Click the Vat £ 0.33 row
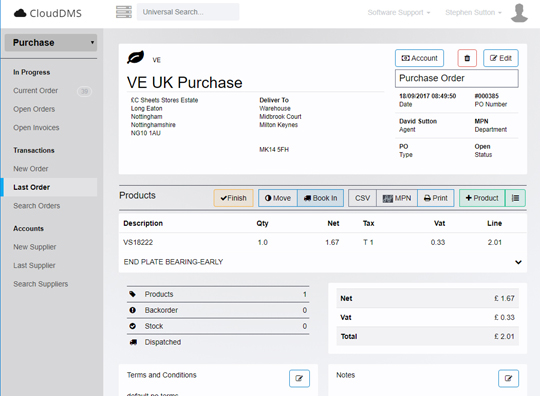The image size is (540, 396). tap(427, 317)
